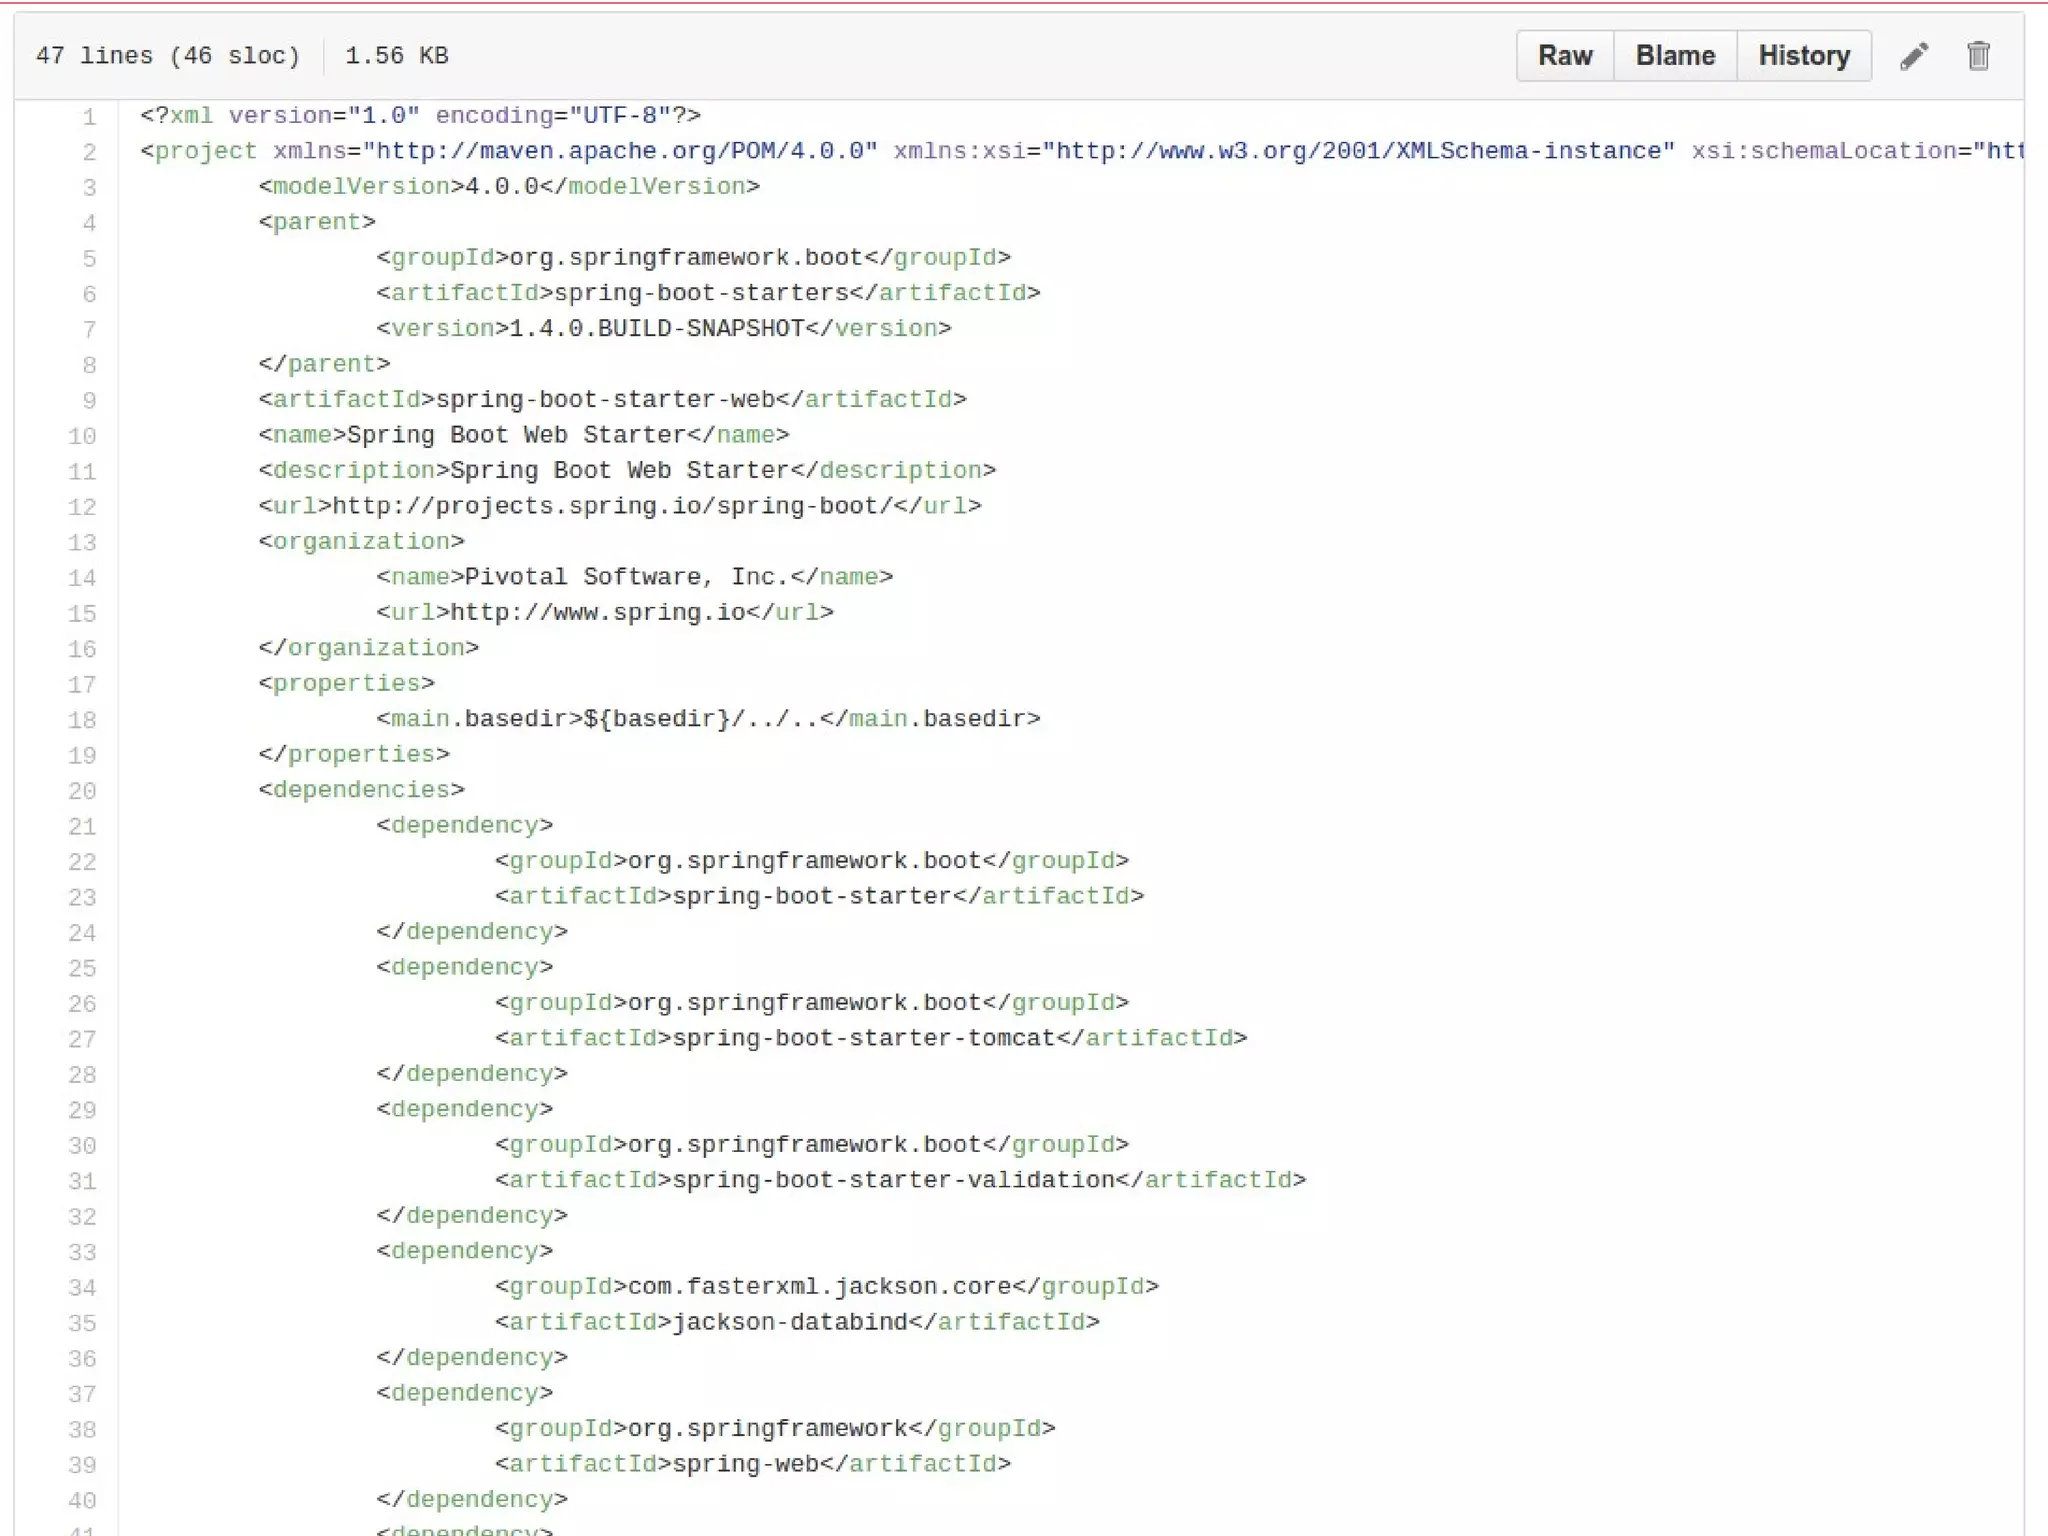
Task: Select line number 4 for parent tag
Action: coord(89,223)
